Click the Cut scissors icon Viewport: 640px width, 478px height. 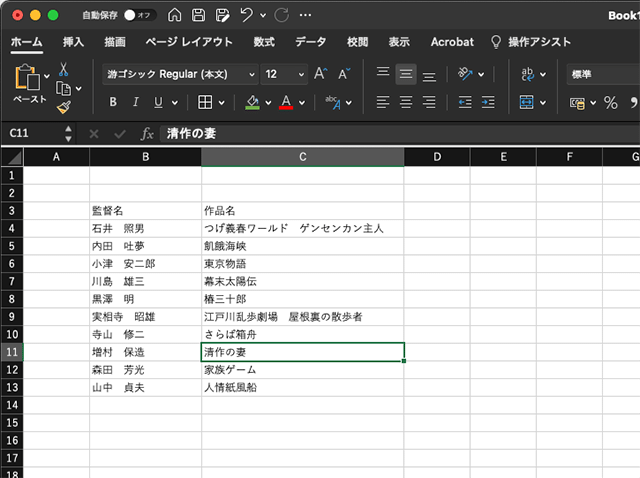click(63, 69)
